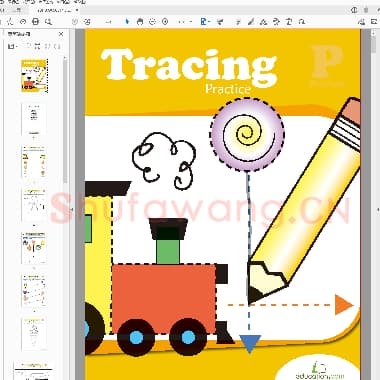Open the find text magnifier tool
This screenshot has height=380, width=380.
pyautogui.click(x=48, y=22)
